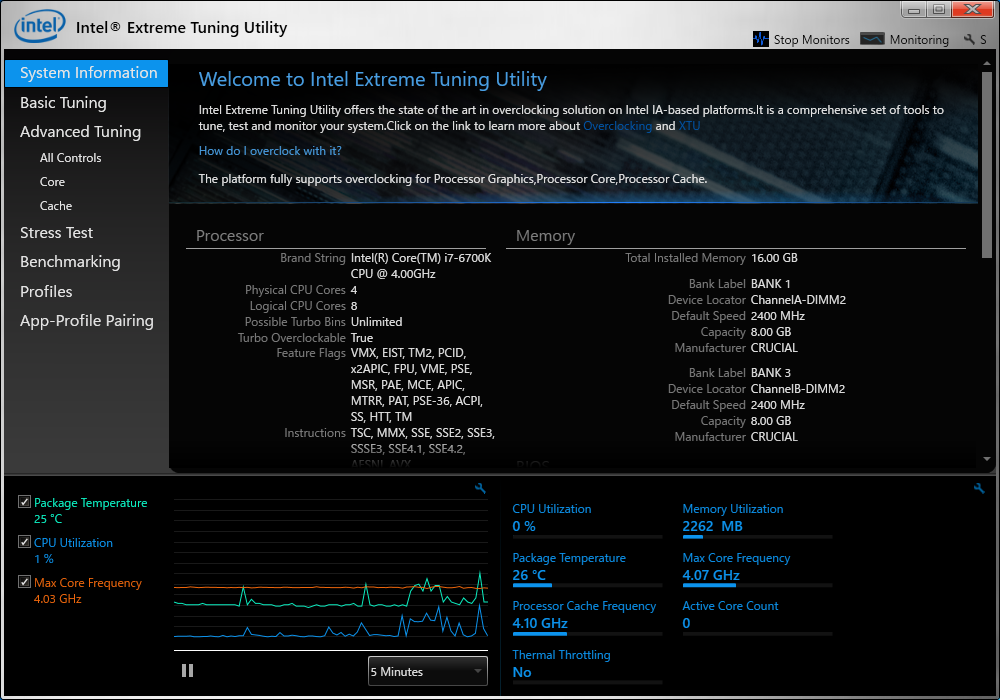The height and width of the screenshot is (700, 1000).
Task: Select Core tuning page
Action: pyautogui.click(x=52, y=182)
